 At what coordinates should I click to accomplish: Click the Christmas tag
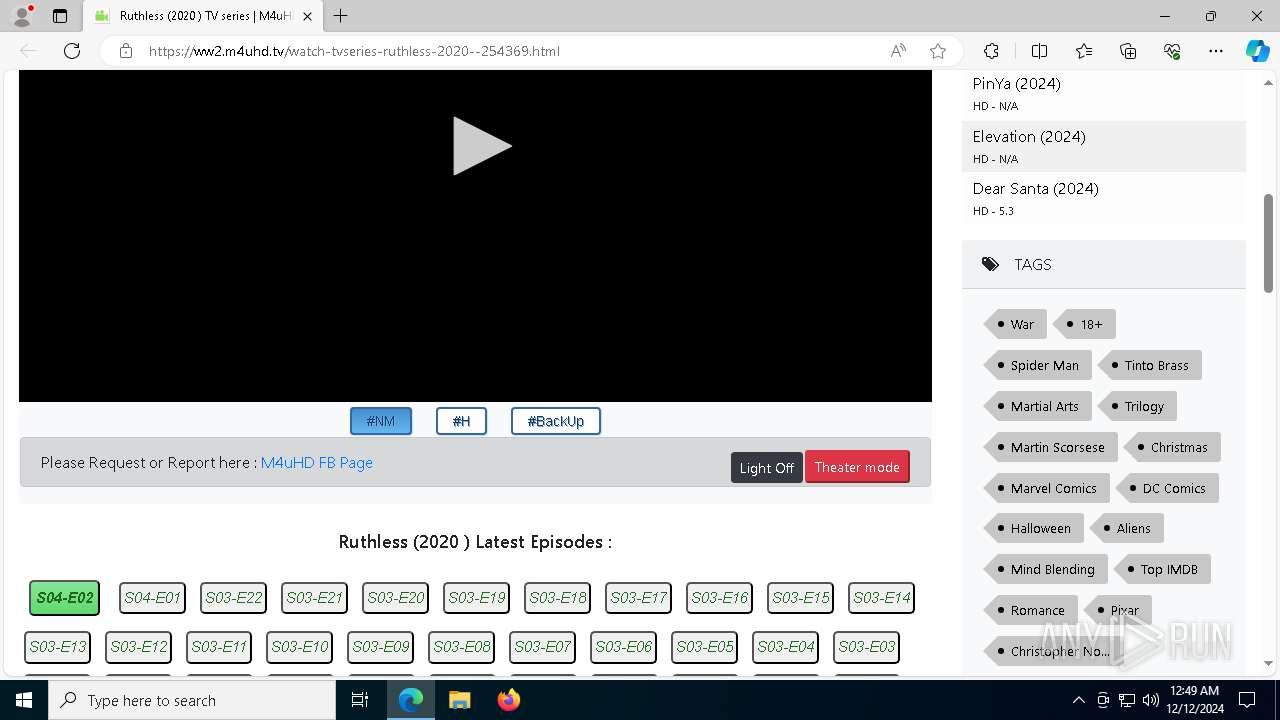[x=1173, y=447]
